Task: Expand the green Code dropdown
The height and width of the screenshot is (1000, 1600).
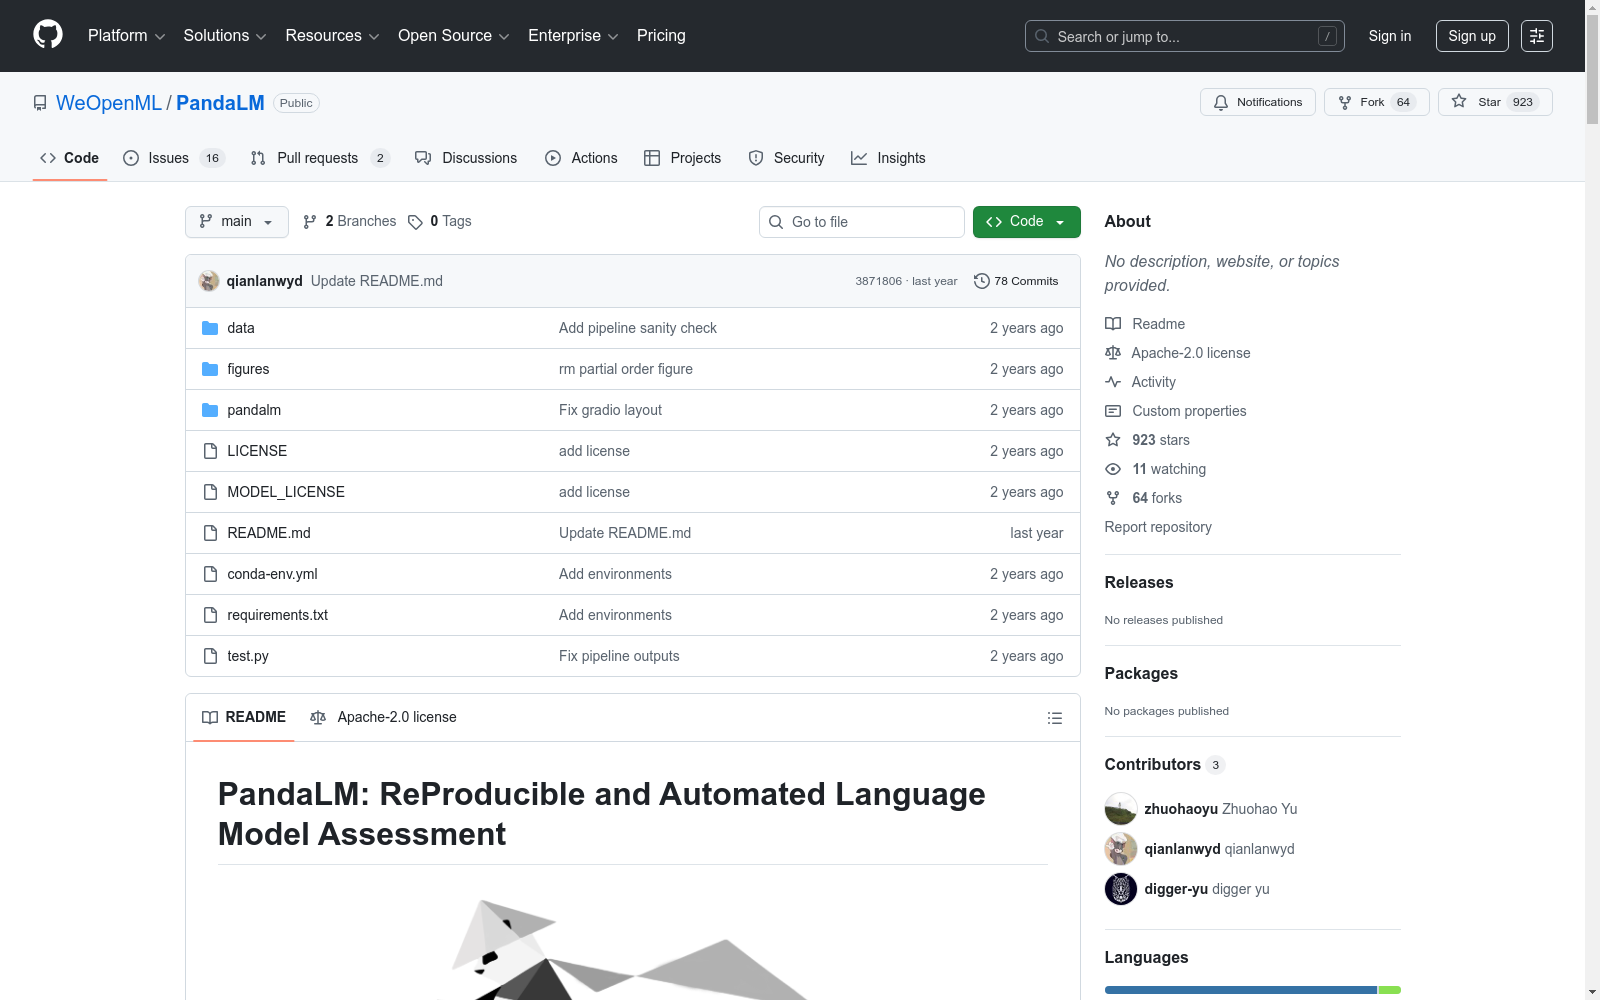Action: click(x=1026, y=222)
